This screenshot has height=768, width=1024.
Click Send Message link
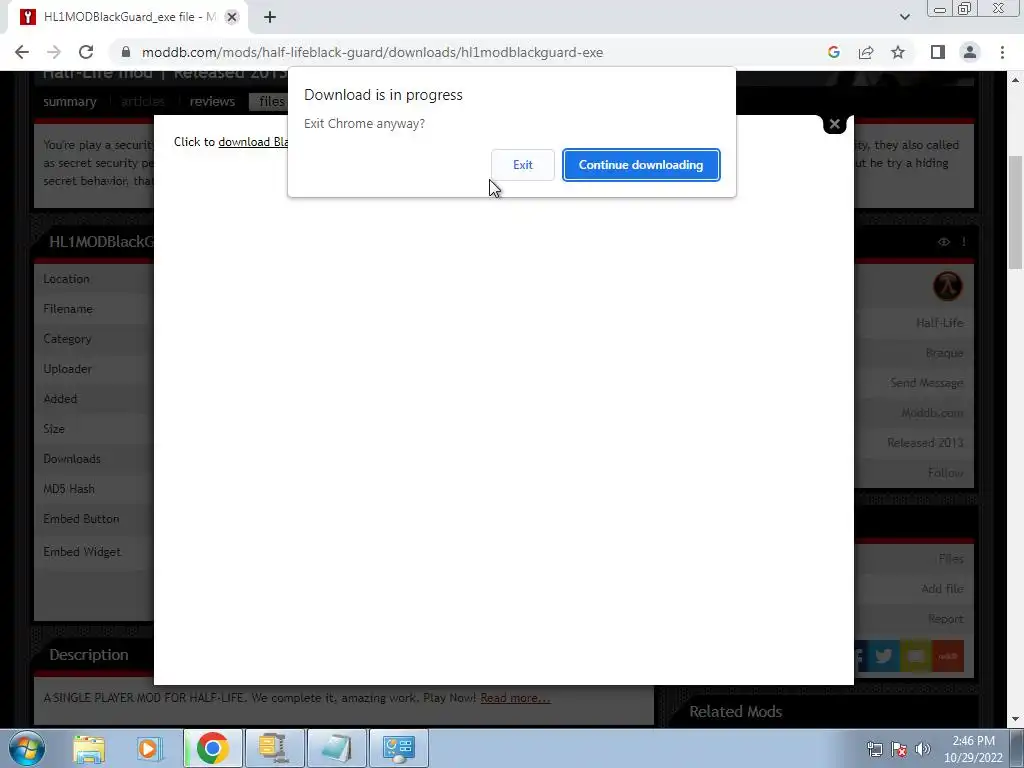click(927, 383)
